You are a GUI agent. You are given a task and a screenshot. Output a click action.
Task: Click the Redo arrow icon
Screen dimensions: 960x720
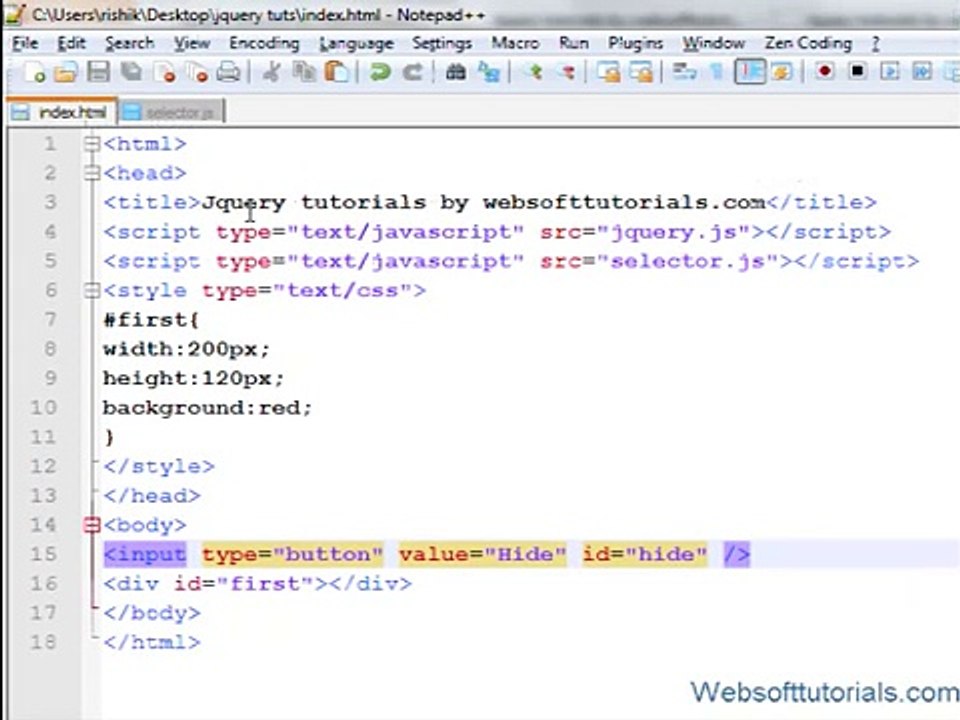pyautogui.click(x=413, y=73)
